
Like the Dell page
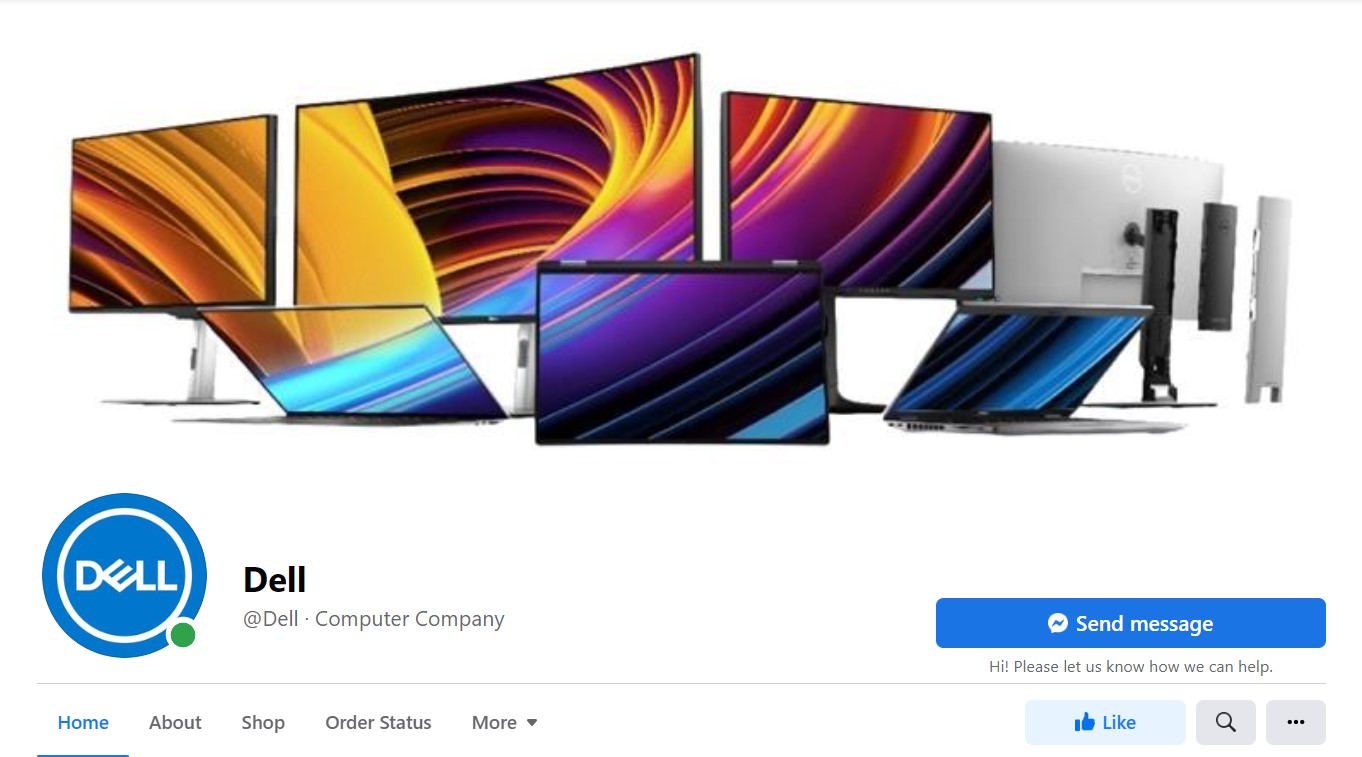click(1105, 722)
